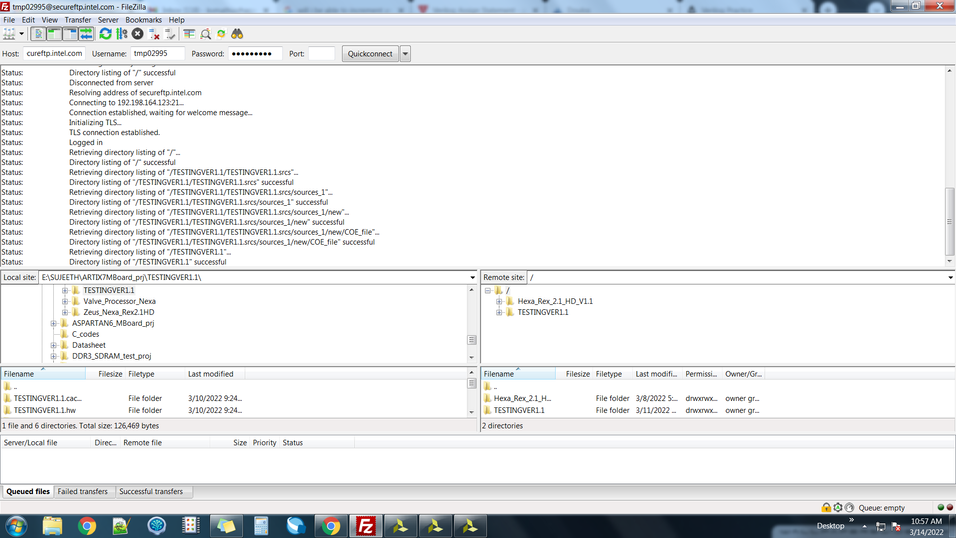Sort remote files by Owner/Group column

[x=743, y=374]
